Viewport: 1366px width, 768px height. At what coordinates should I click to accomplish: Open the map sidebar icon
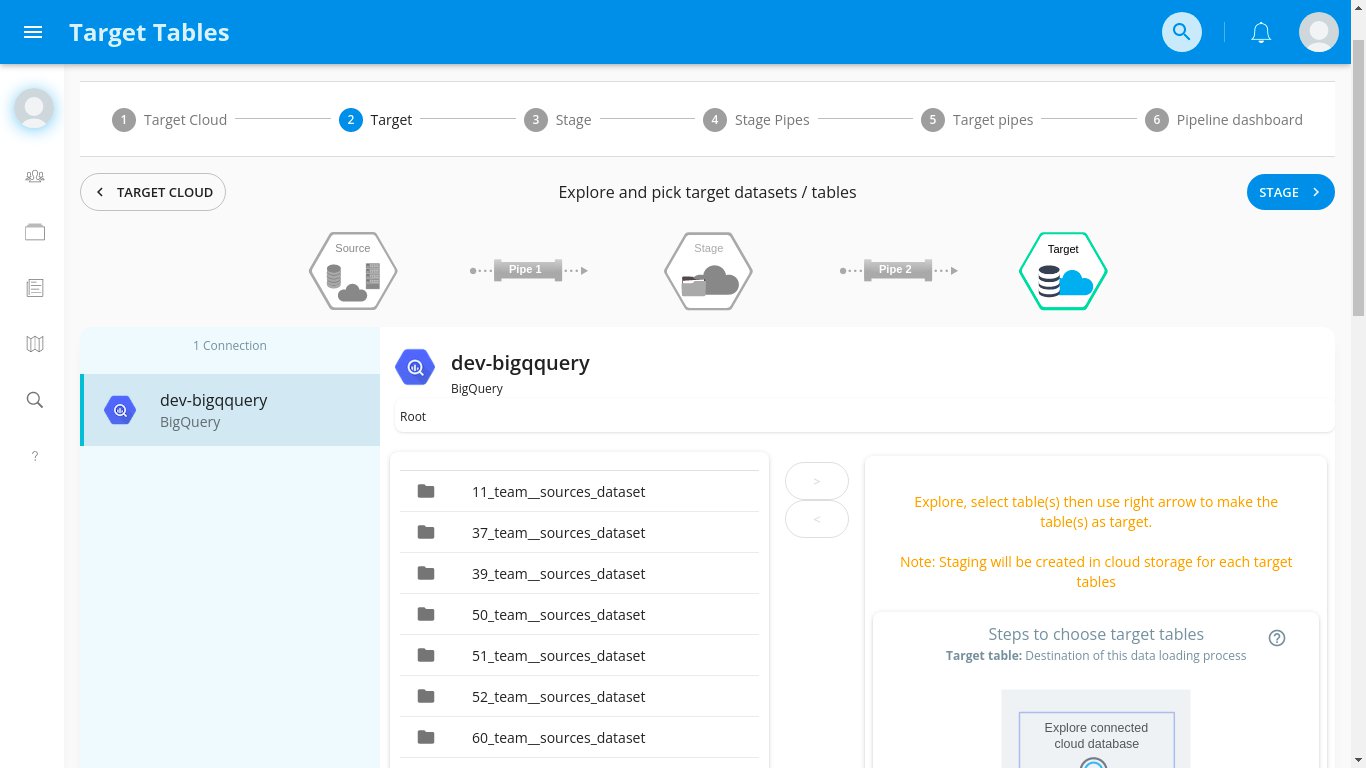coord(35,344)
